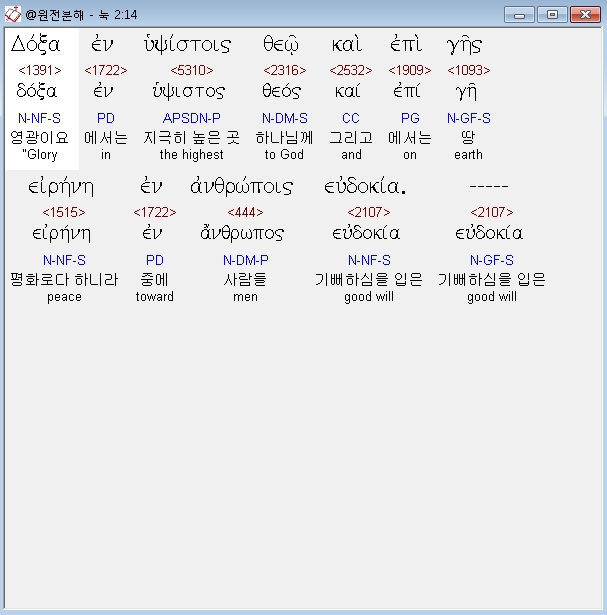Click the Korean gloss 그리고
607x615 pixels.
(351, 137)
